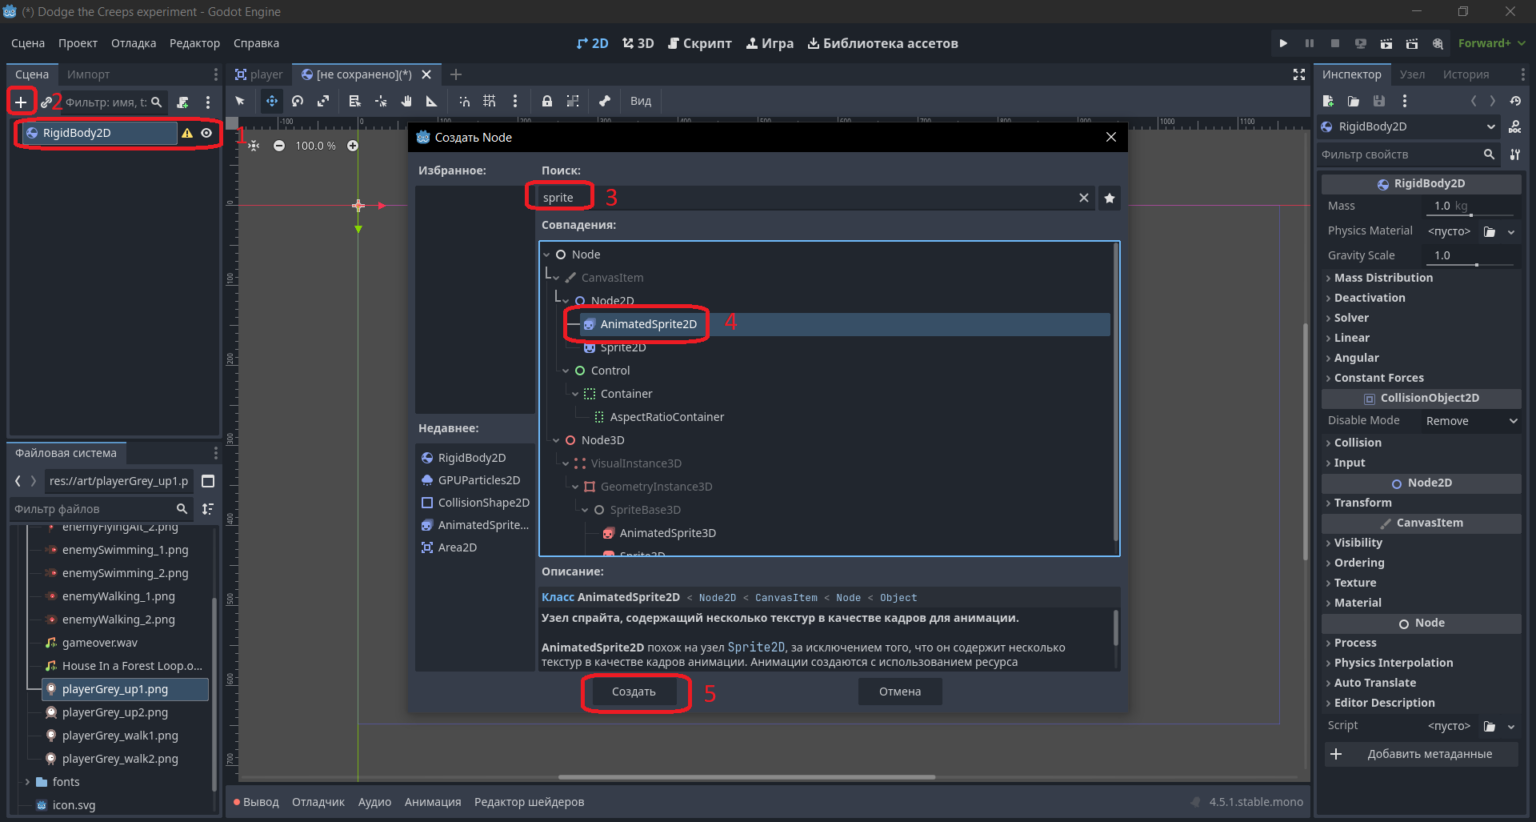
Task: Click the add child node plus icon
Action: (x=20, y=102)
